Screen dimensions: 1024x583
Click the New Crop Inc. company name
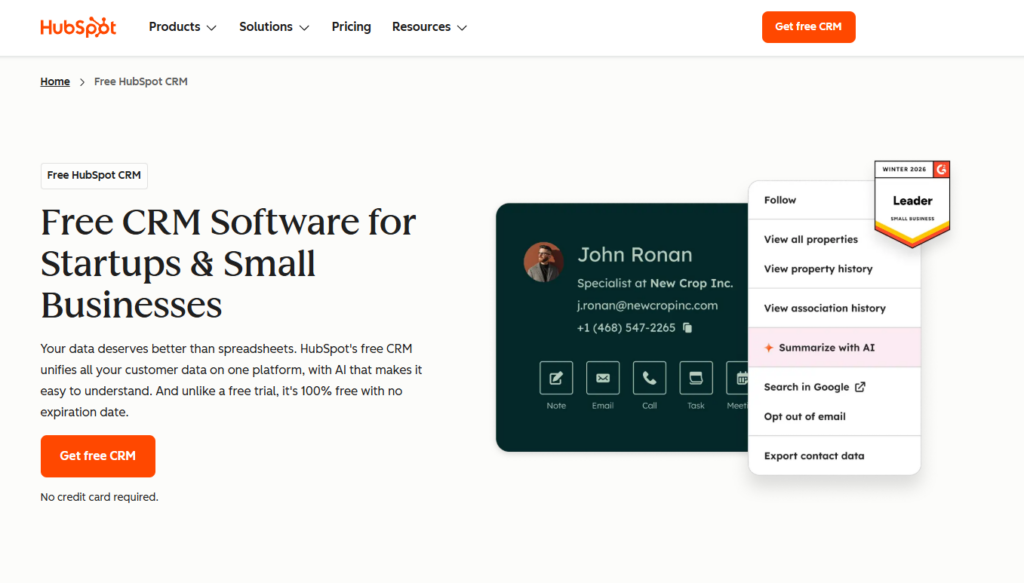pyautogui.click(x=692, y=283)
